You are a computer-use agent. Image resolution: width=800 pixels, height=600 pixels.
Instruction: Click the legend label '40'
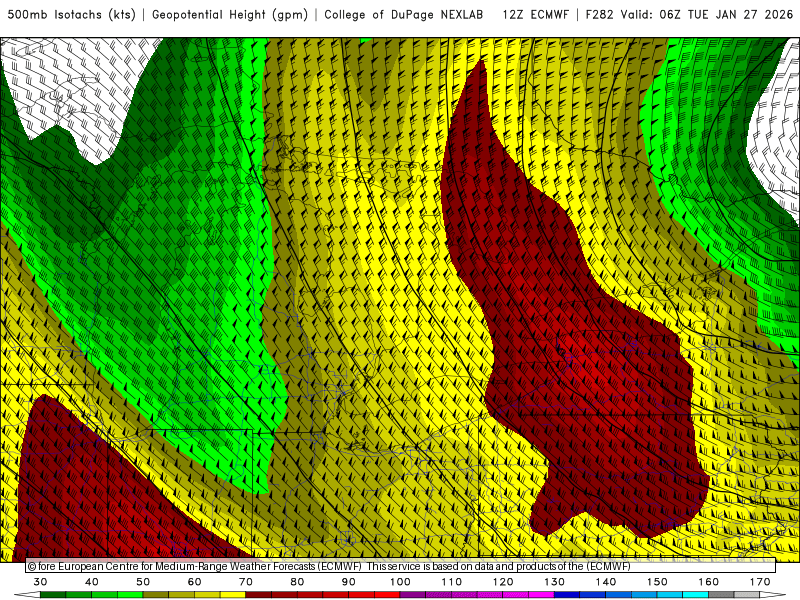tap(92, 582)
